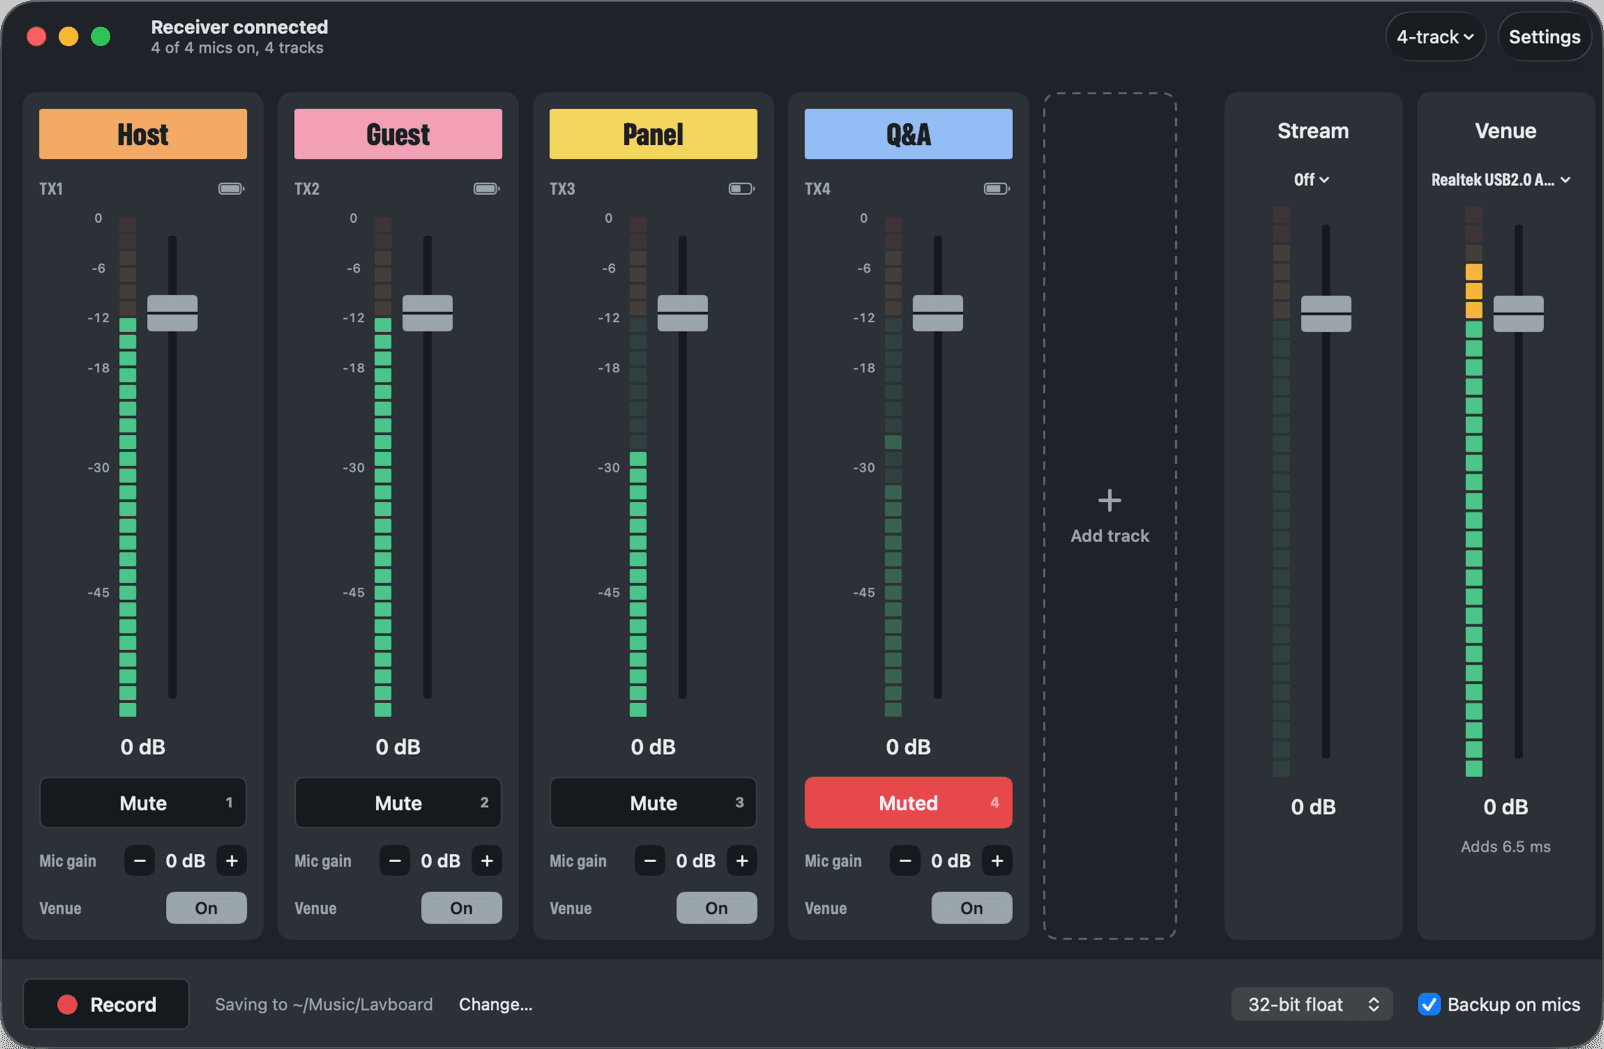This screenshot has height=1049, width=1604.
Task: Add a new track with the plus tile
Action: pos(1110,516)
